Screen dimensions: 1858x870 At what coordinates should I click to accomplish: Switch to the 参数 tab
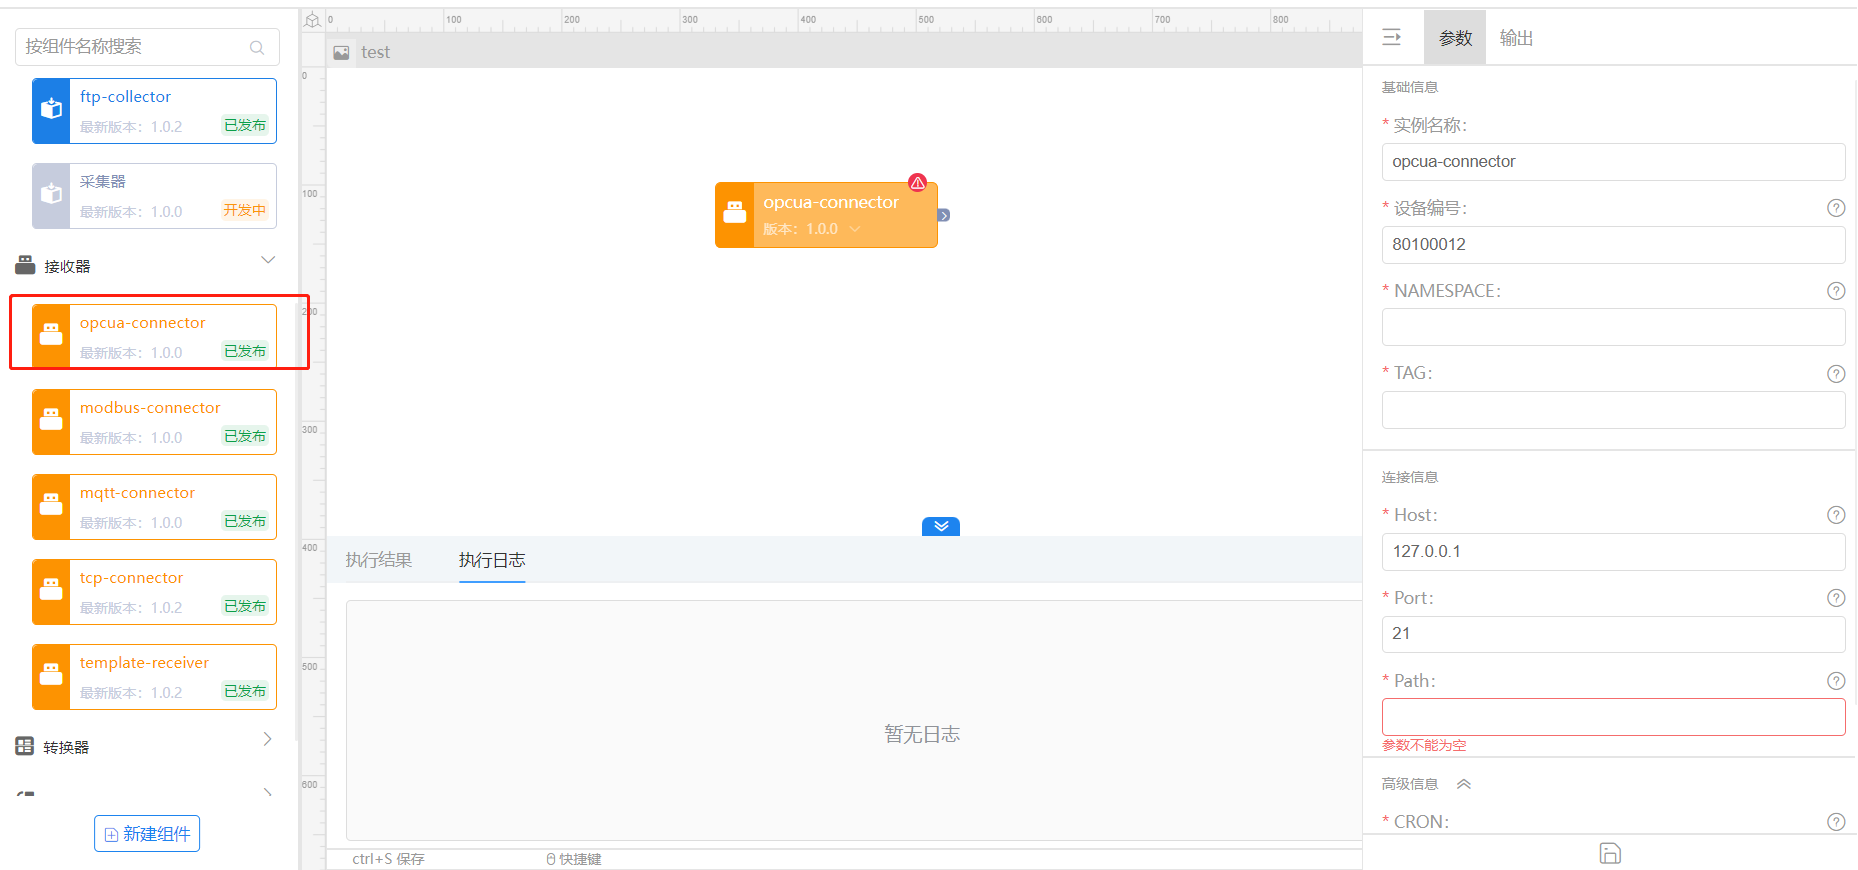[1455, 38]
